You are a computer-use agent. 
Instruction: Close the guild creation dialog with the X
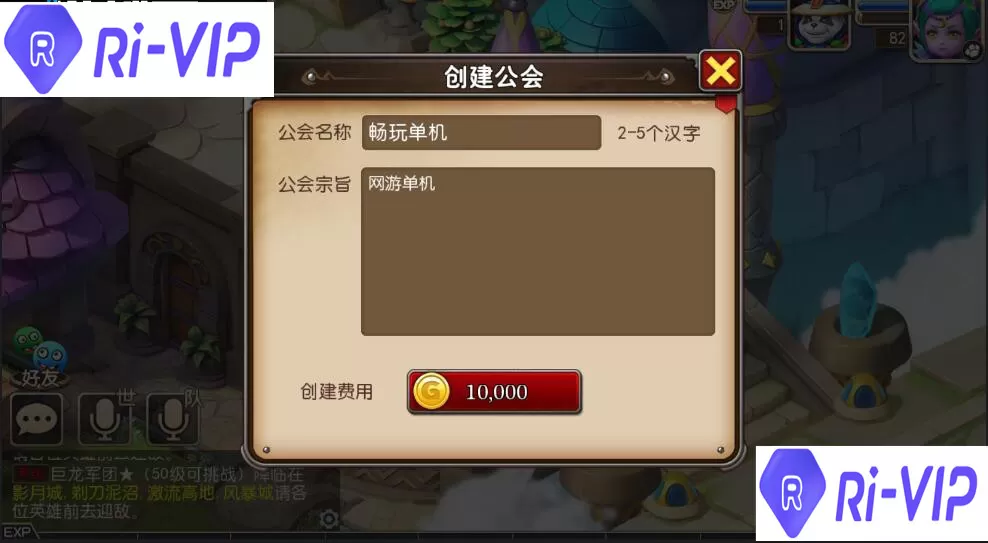[720, 71]
